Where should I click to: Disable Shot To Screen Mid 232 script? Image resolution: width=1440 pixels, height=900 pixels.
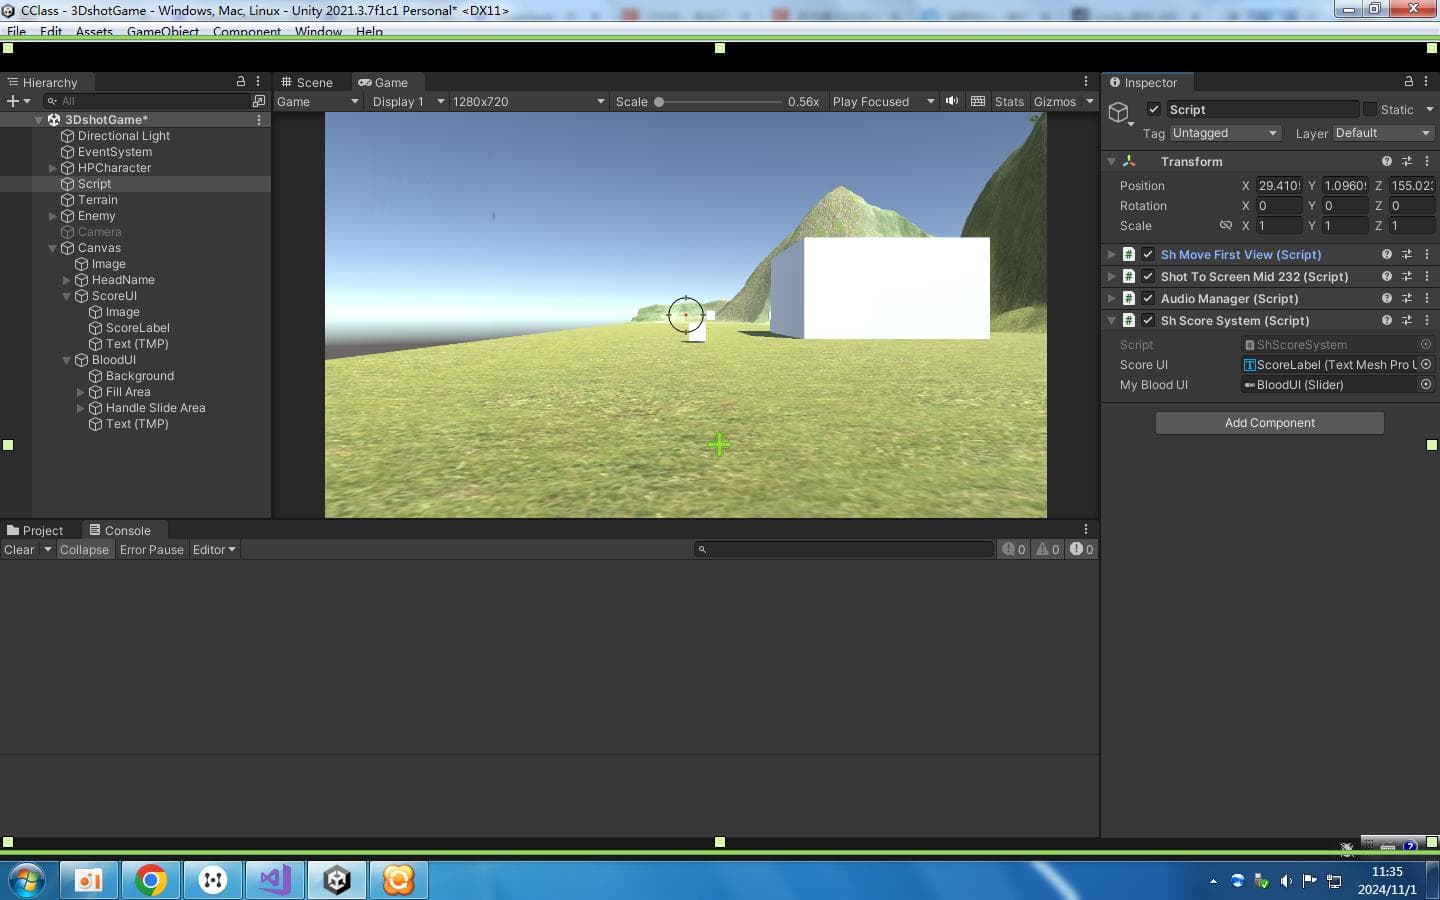point(1148,276)
